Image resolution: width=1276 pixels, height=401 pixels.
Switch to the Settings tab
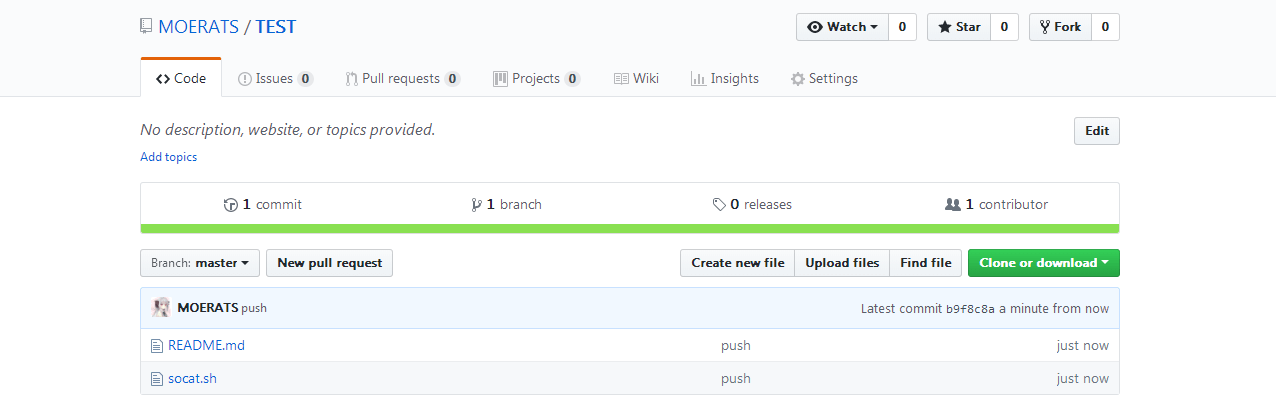[x=824, y=78]
